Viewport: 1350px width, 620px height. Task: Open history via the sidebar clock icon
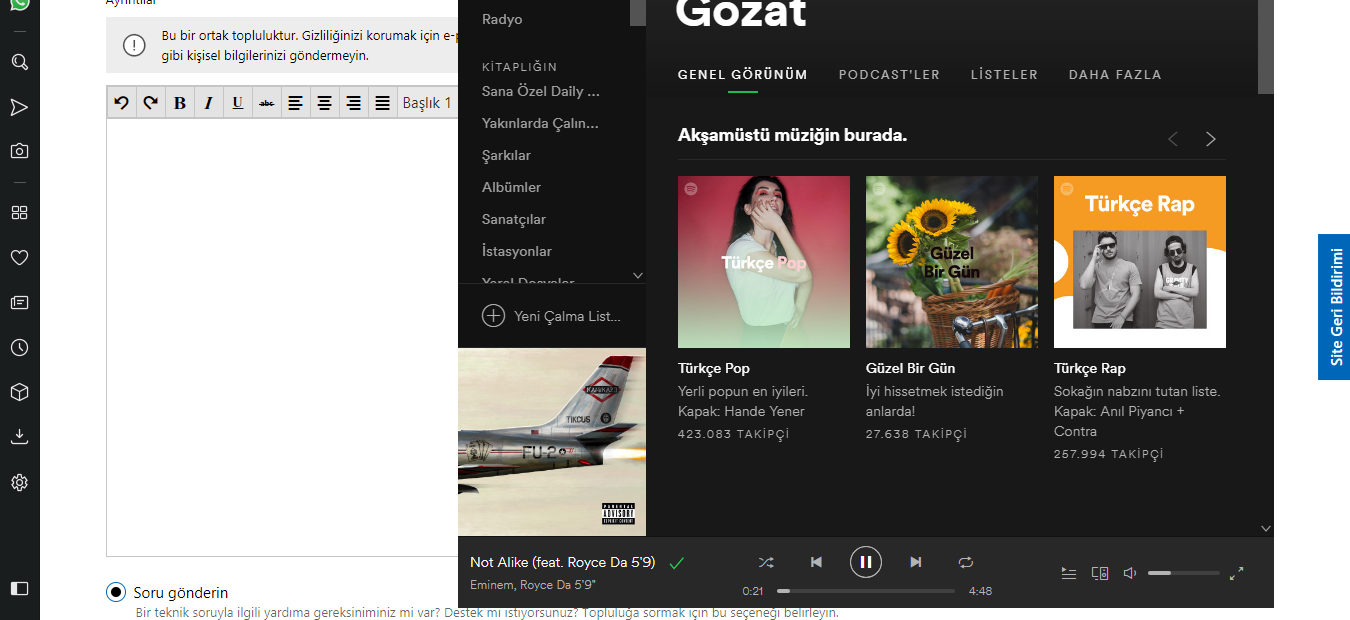[x=19, y=347]
